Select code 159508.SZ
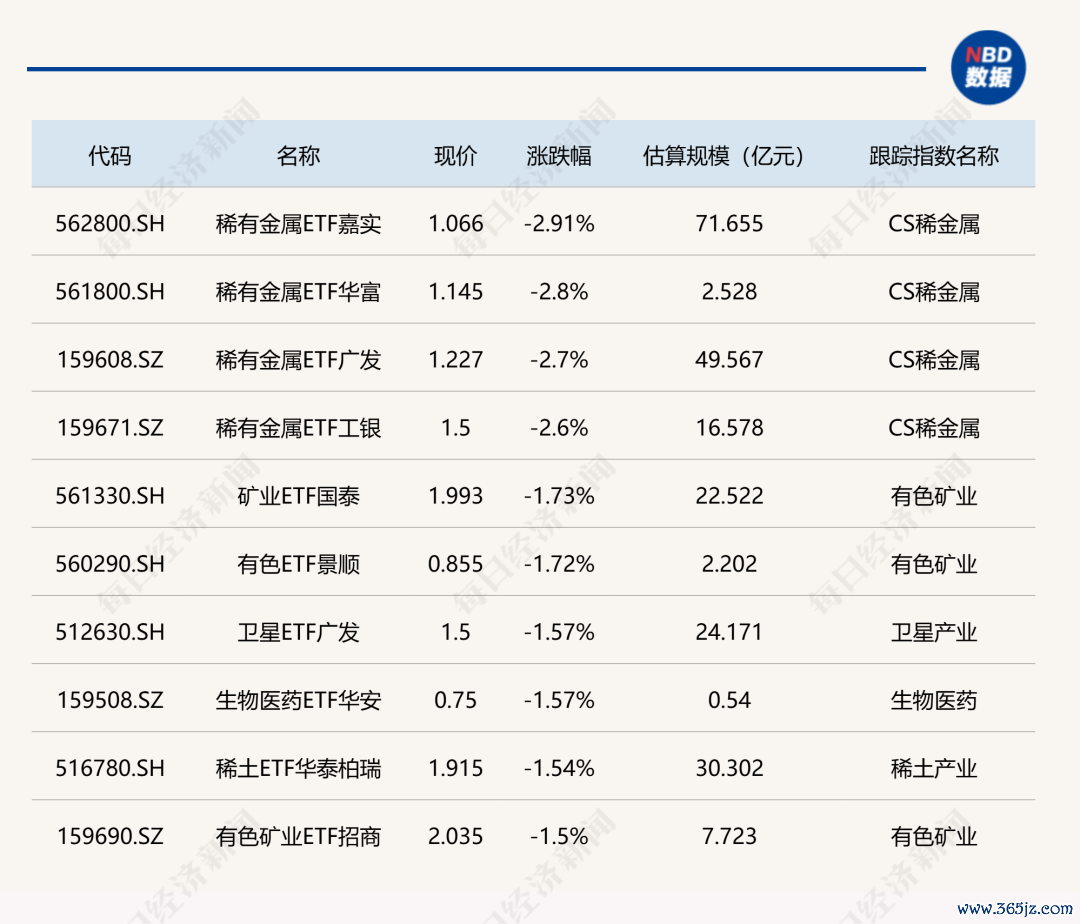Image resolution: width=1080 pixels, height=924 pixels. pyautogui.click(x=110, y=701)
